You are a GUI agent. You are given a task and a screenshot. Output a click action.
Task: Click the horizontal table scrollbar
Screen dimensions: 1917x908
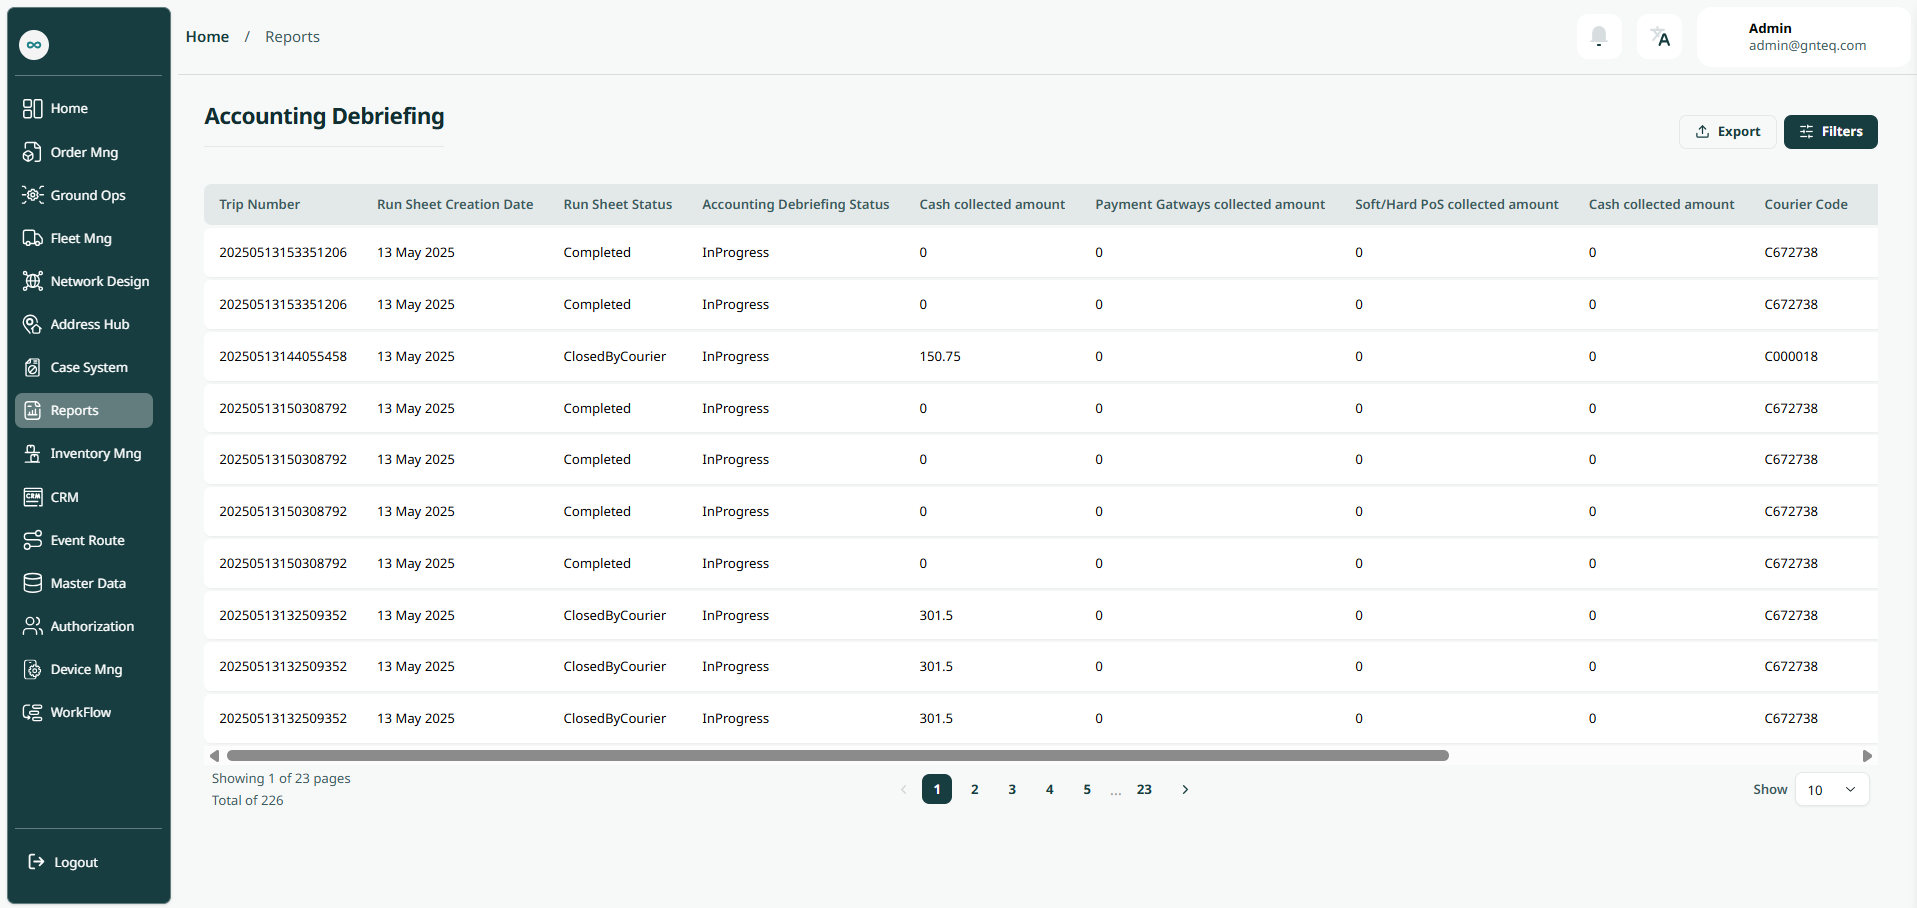[x=837, y=756]
